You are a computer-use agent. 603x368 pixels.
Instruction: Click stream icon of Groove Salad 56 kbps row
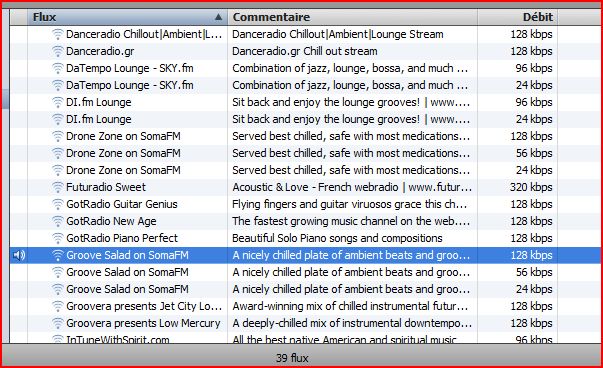(57, 272)
